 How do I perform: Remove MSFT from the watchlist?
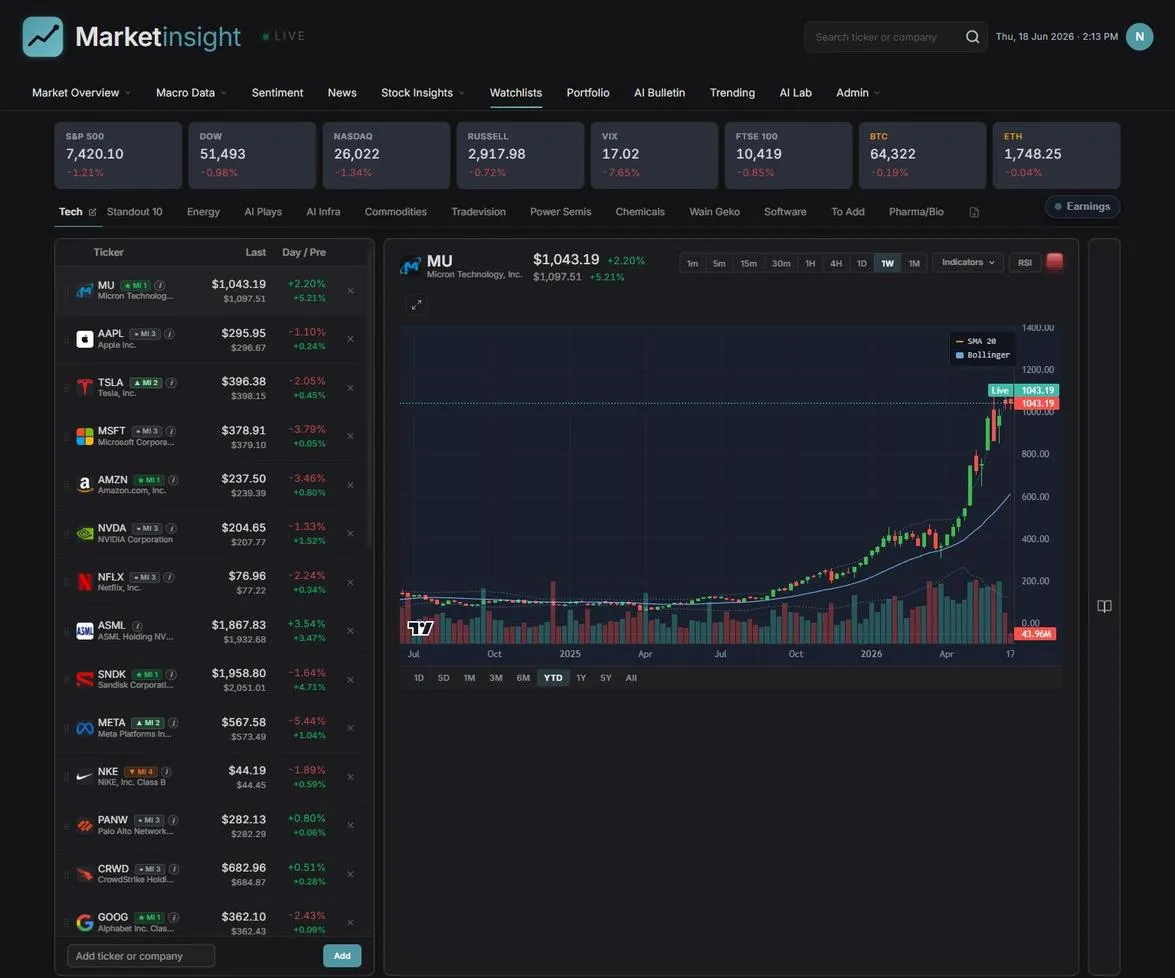(x=350, y=436)
